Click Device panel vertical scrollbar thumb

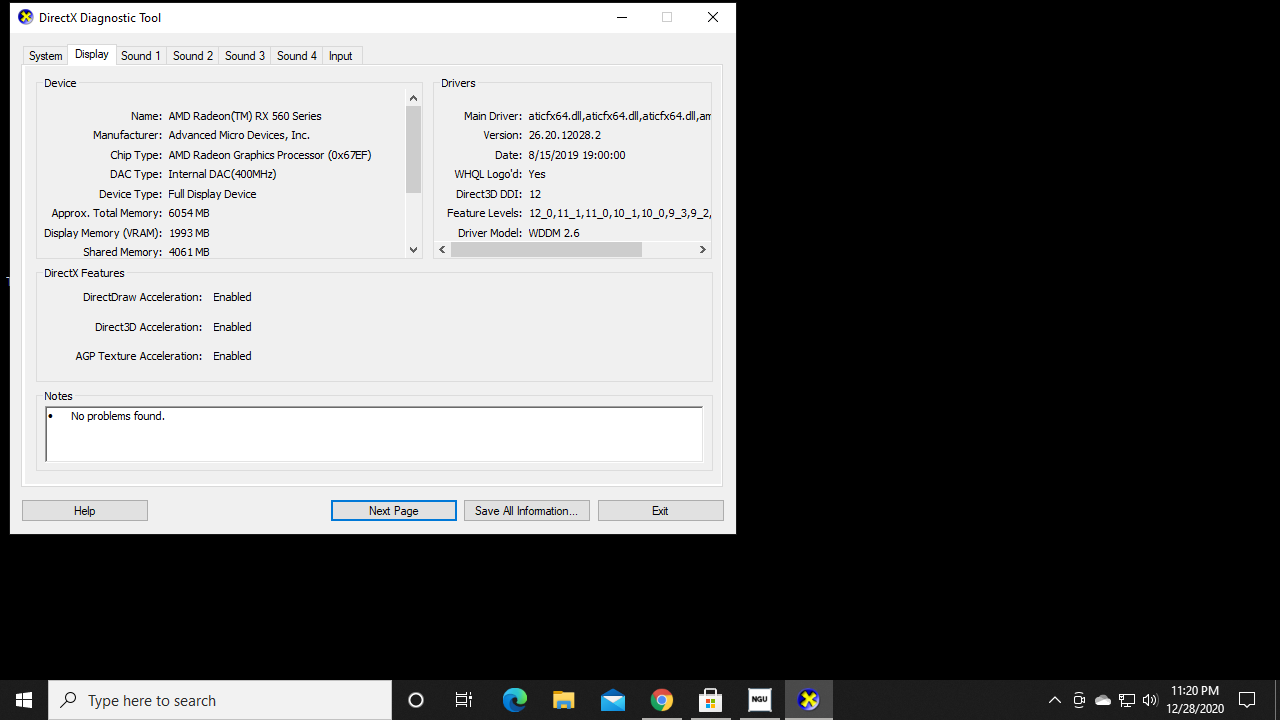(414, 150)
